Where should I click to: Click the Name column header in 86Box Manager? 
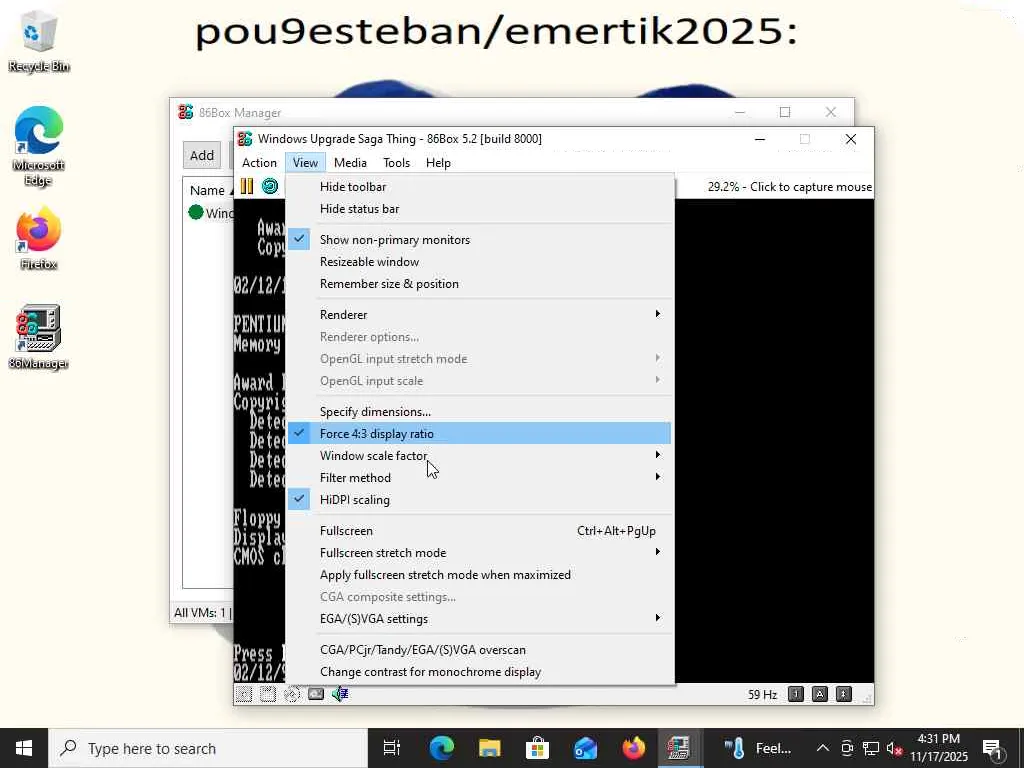pos(207,190)
